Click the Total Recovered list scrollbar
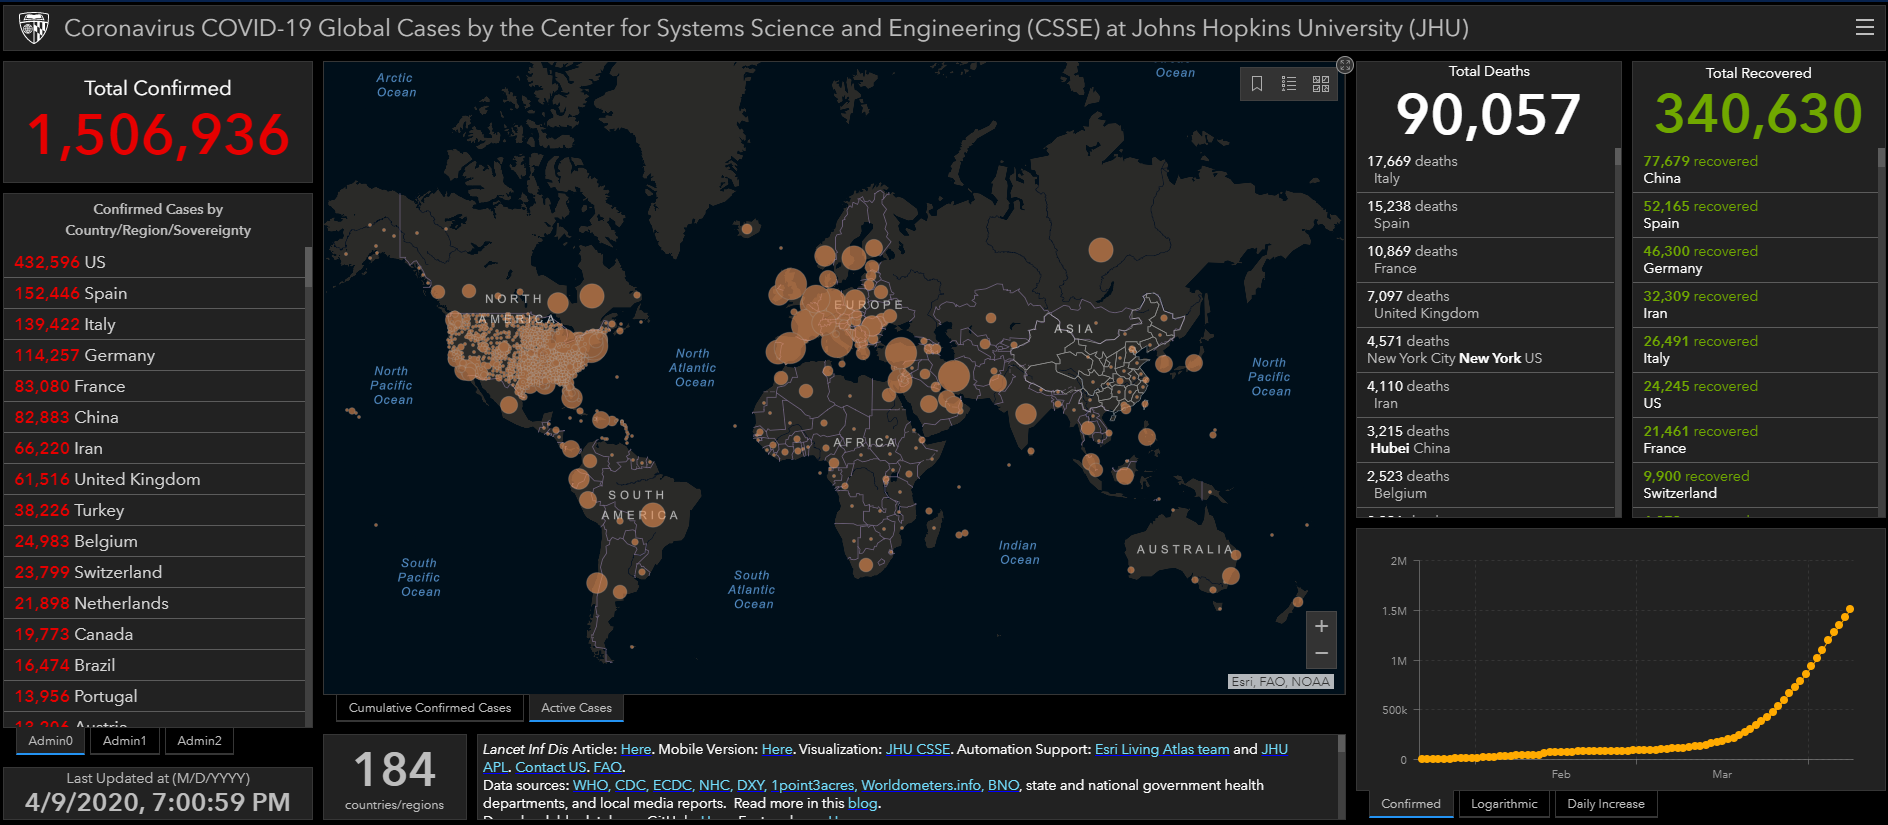 1881,157
